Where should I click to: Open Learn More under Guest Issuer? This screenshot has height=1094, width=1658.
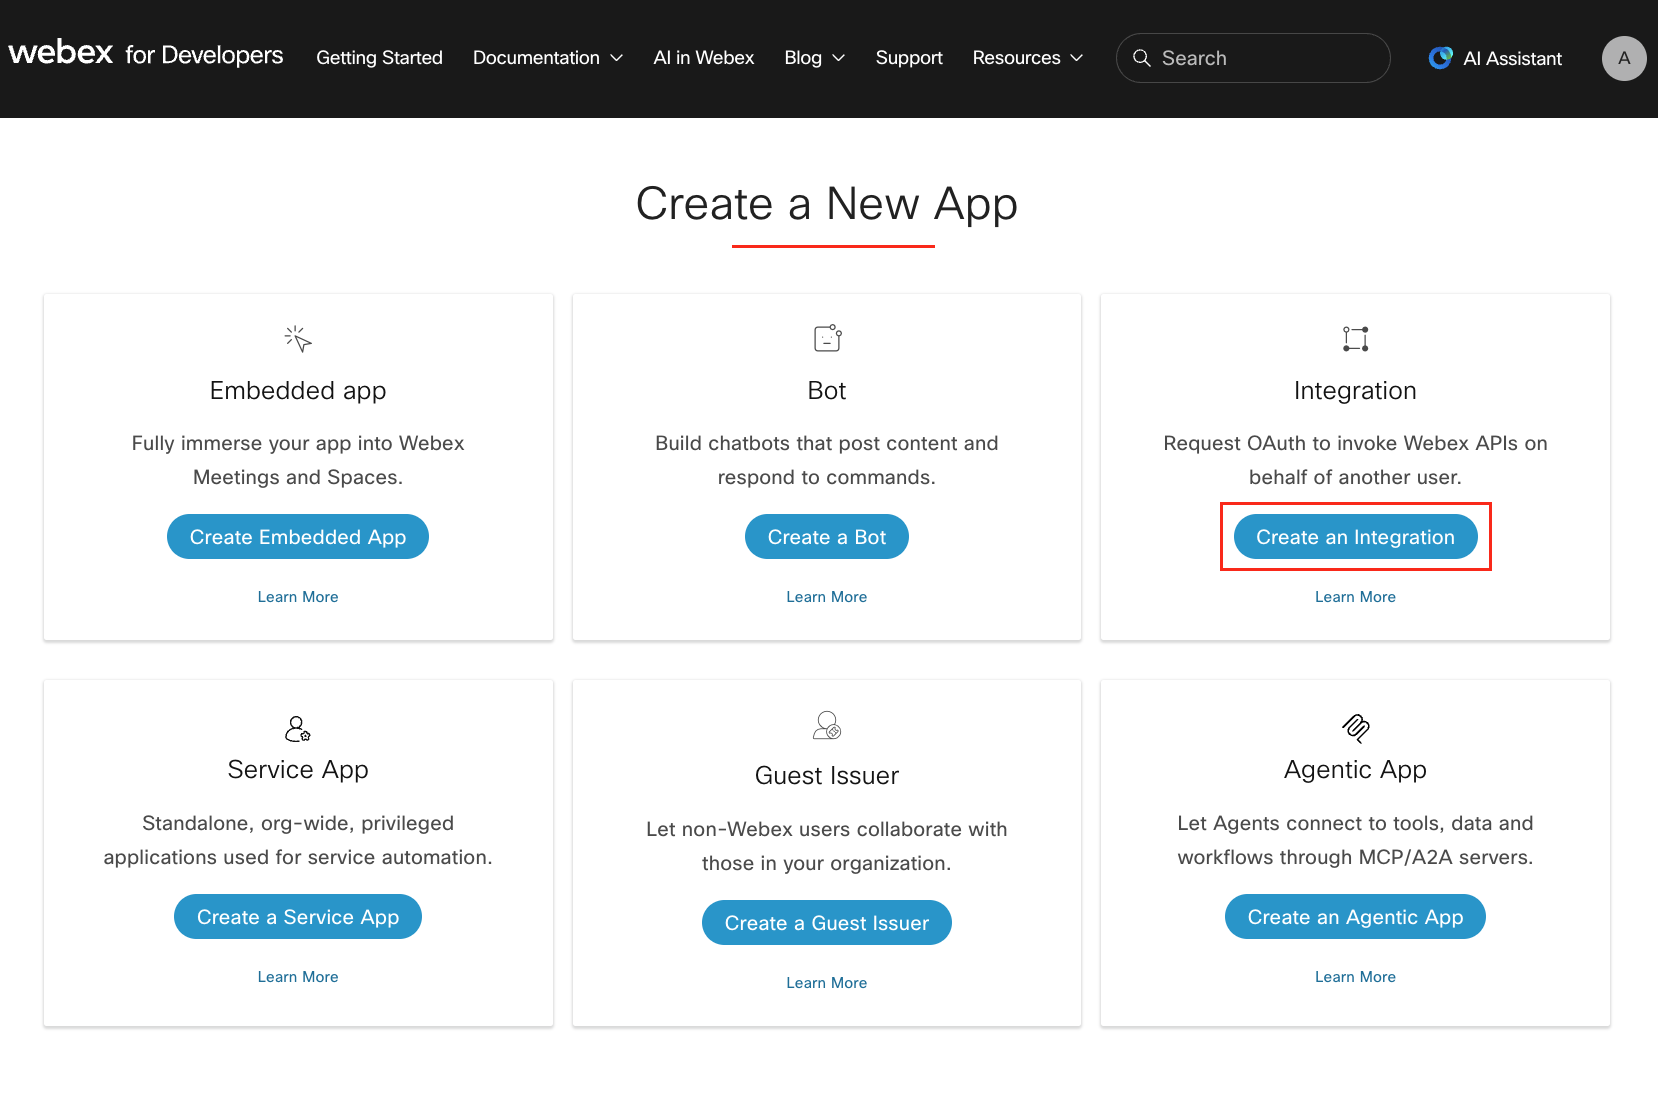[x=827, y=983]
